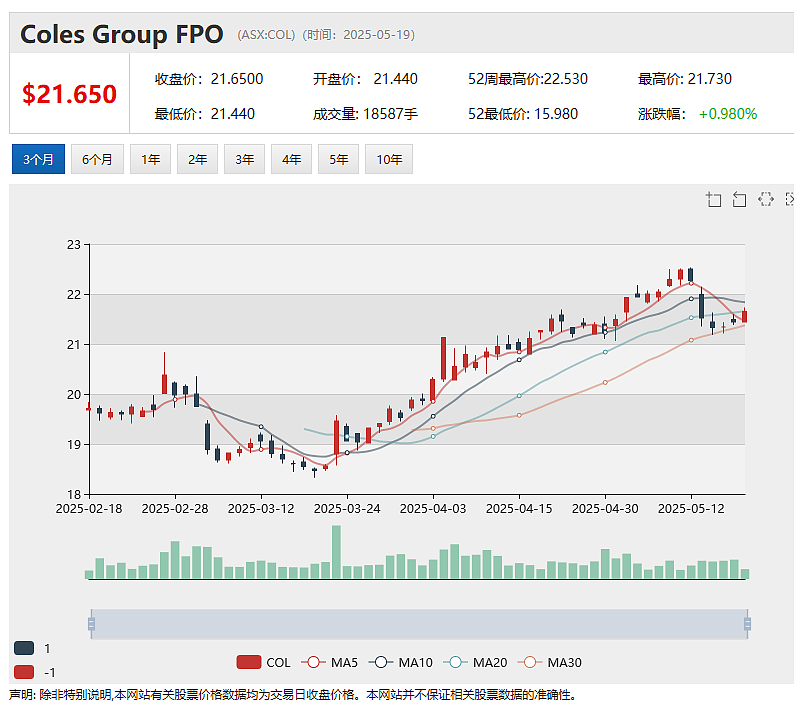809x714 pixels.
Task: Click the 22 label on price axis
Action: pos(74,295)
